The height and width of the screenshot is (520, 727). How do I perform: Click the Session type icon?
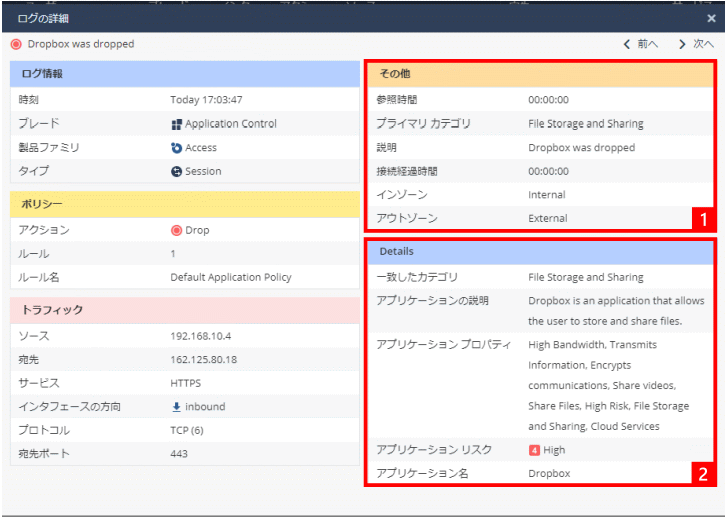coord(176,171)
